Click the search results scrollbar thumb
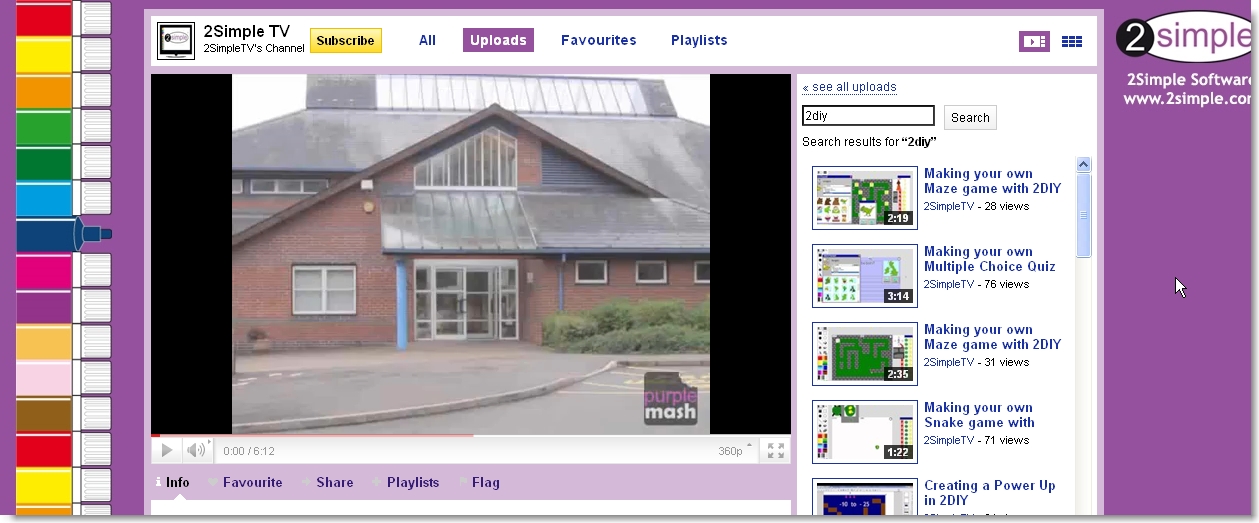This screenshot has height=523, width=1259. pos(1084,214)
